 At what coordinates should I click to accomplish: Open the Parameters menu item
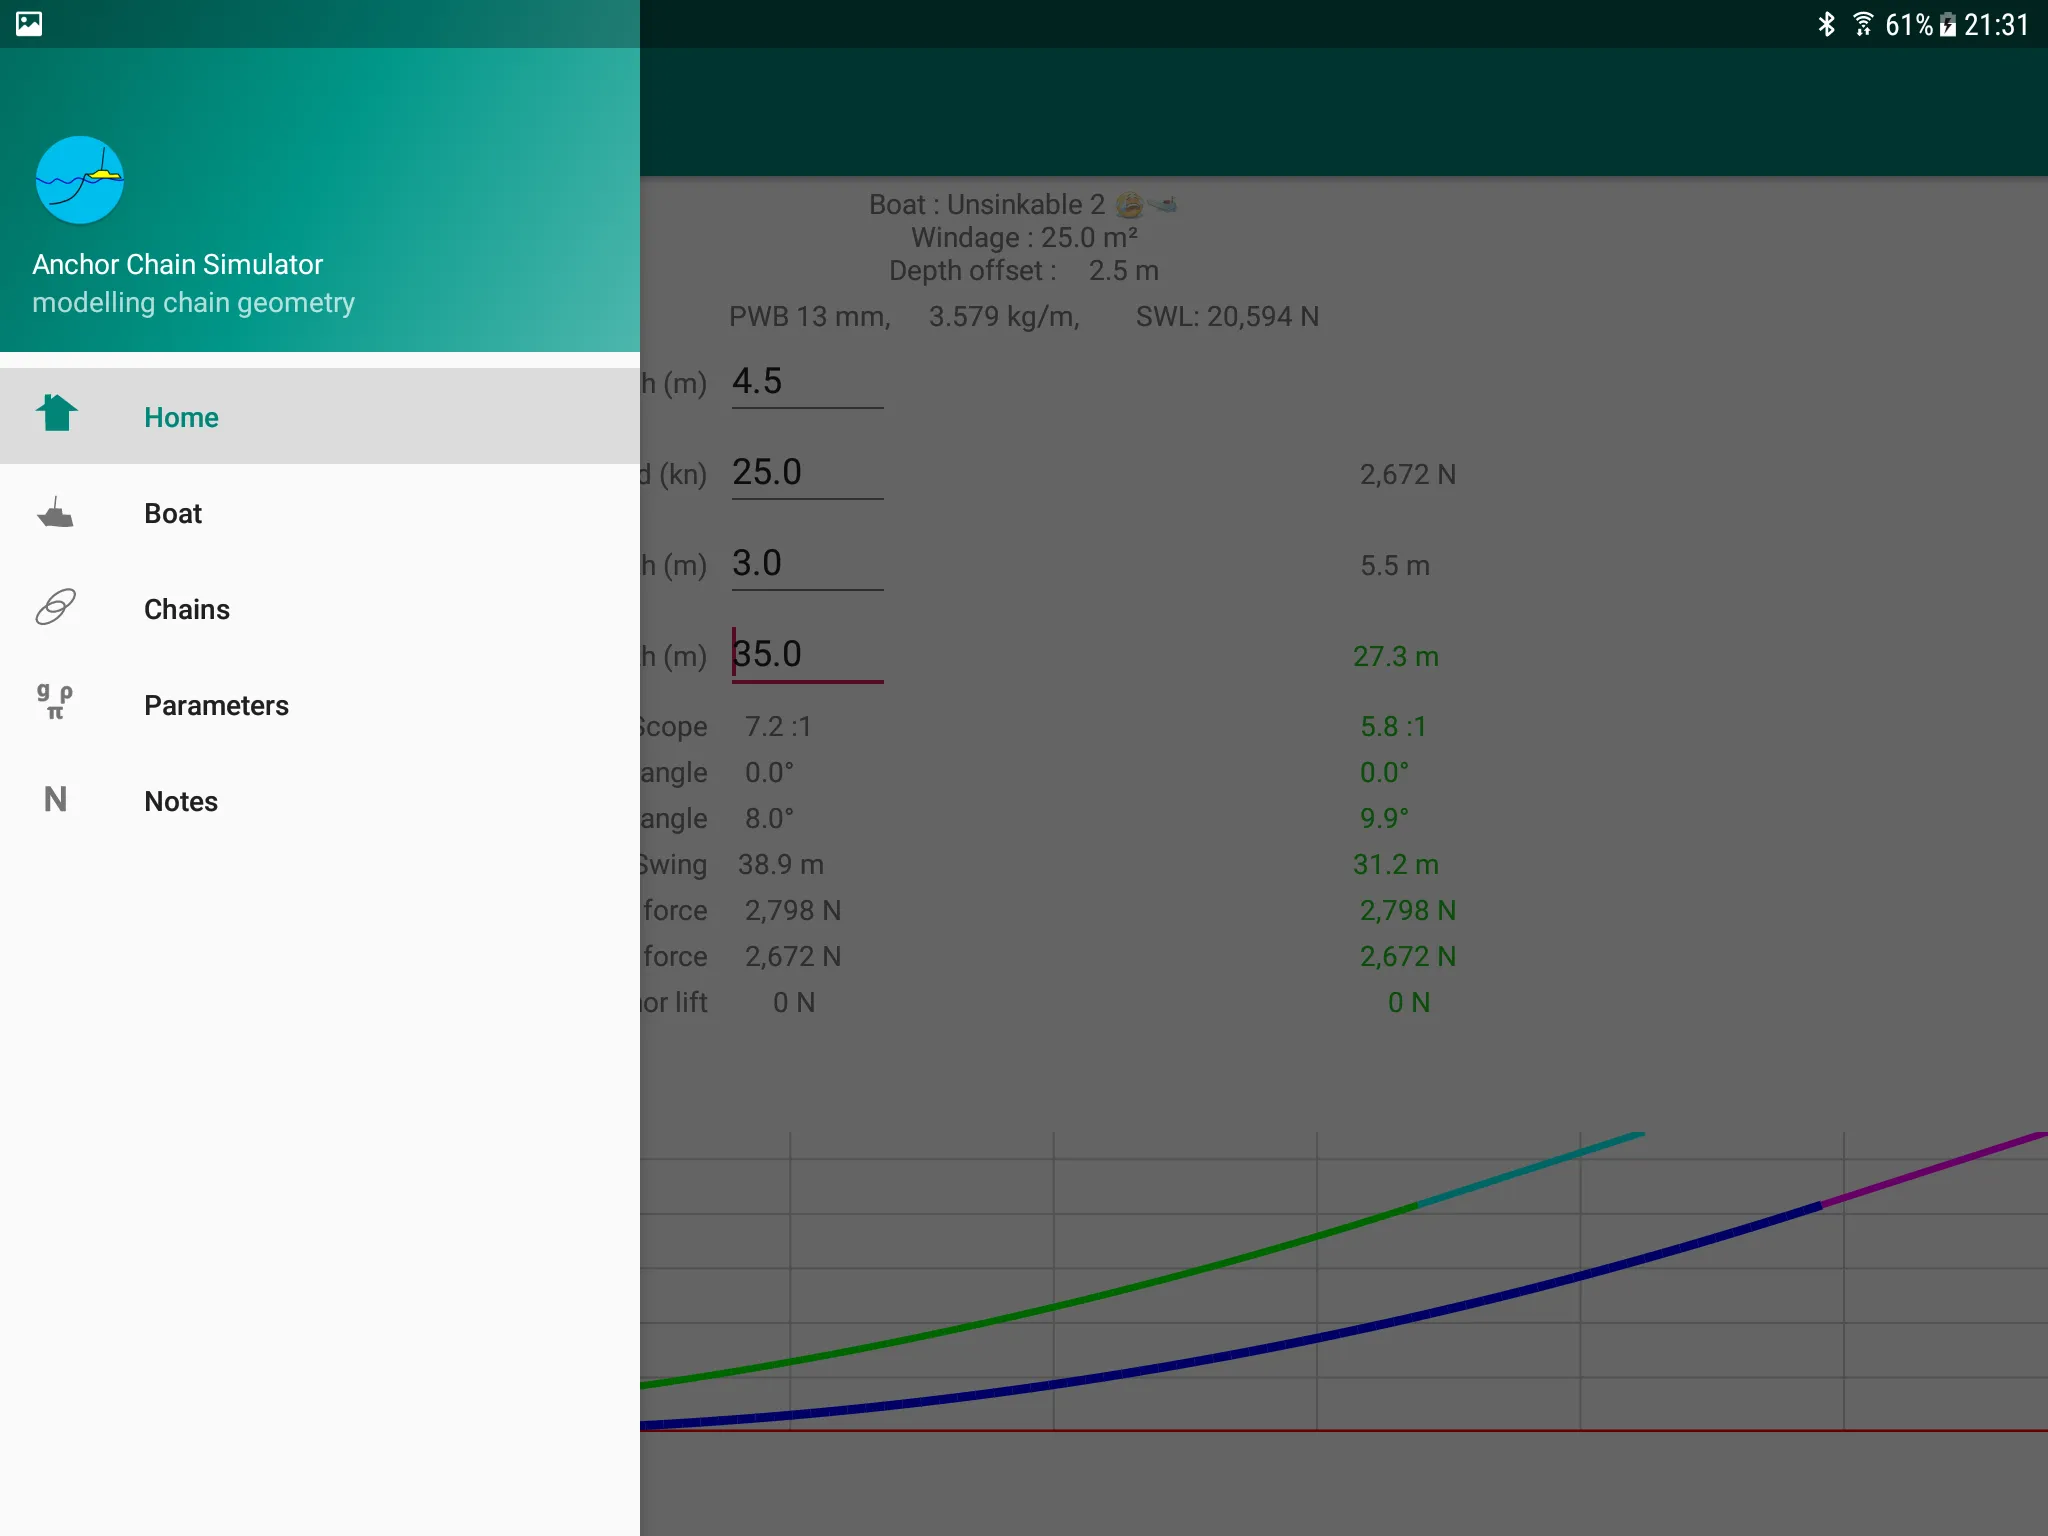click(320, 704)
